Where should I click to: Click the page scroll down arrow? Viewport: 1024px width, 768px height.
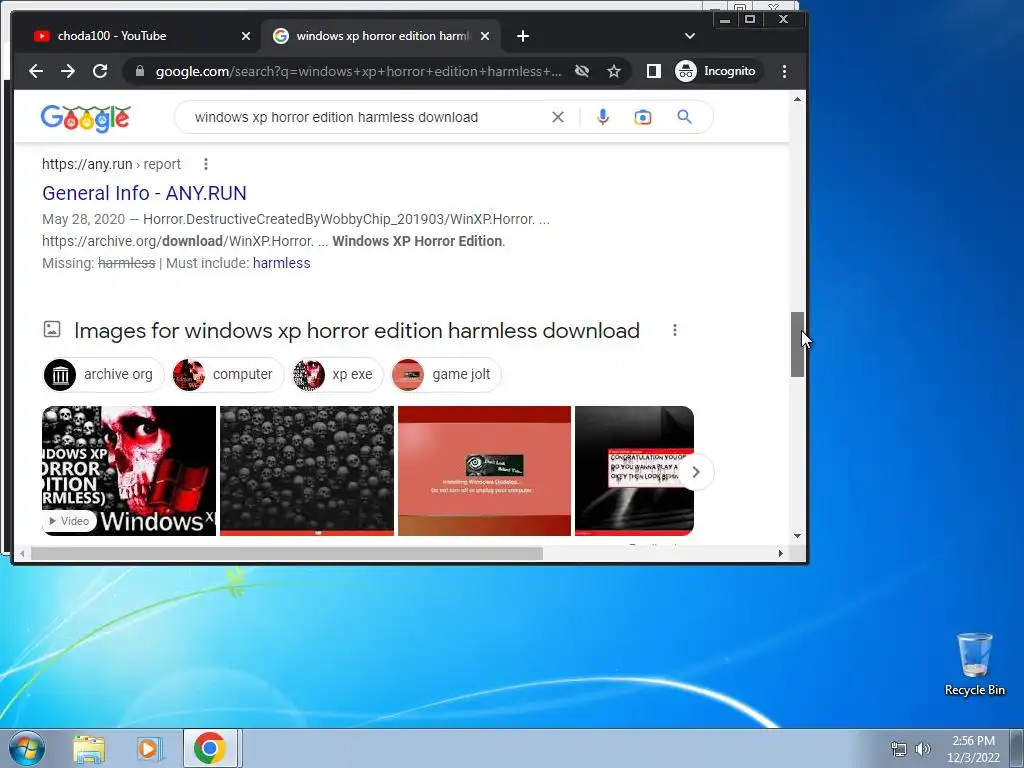click(x=797, y=536)
